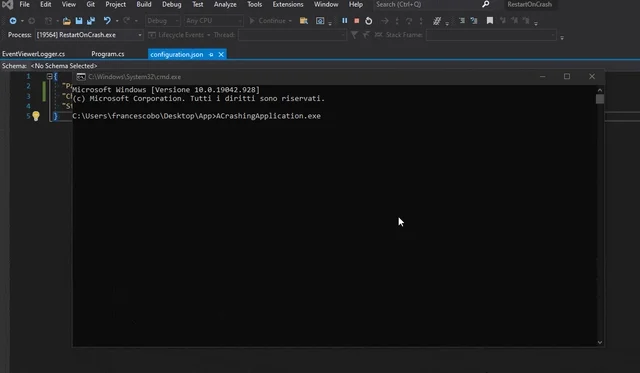Open the Extensions menu
The image size is (640, 373).
pyautogui.click(x=288, y=4)
